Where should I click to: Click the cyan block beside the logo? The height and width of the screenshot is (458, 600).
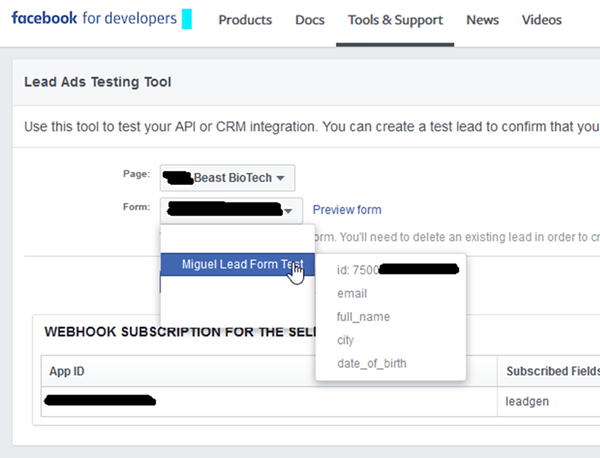pos(186,19)
